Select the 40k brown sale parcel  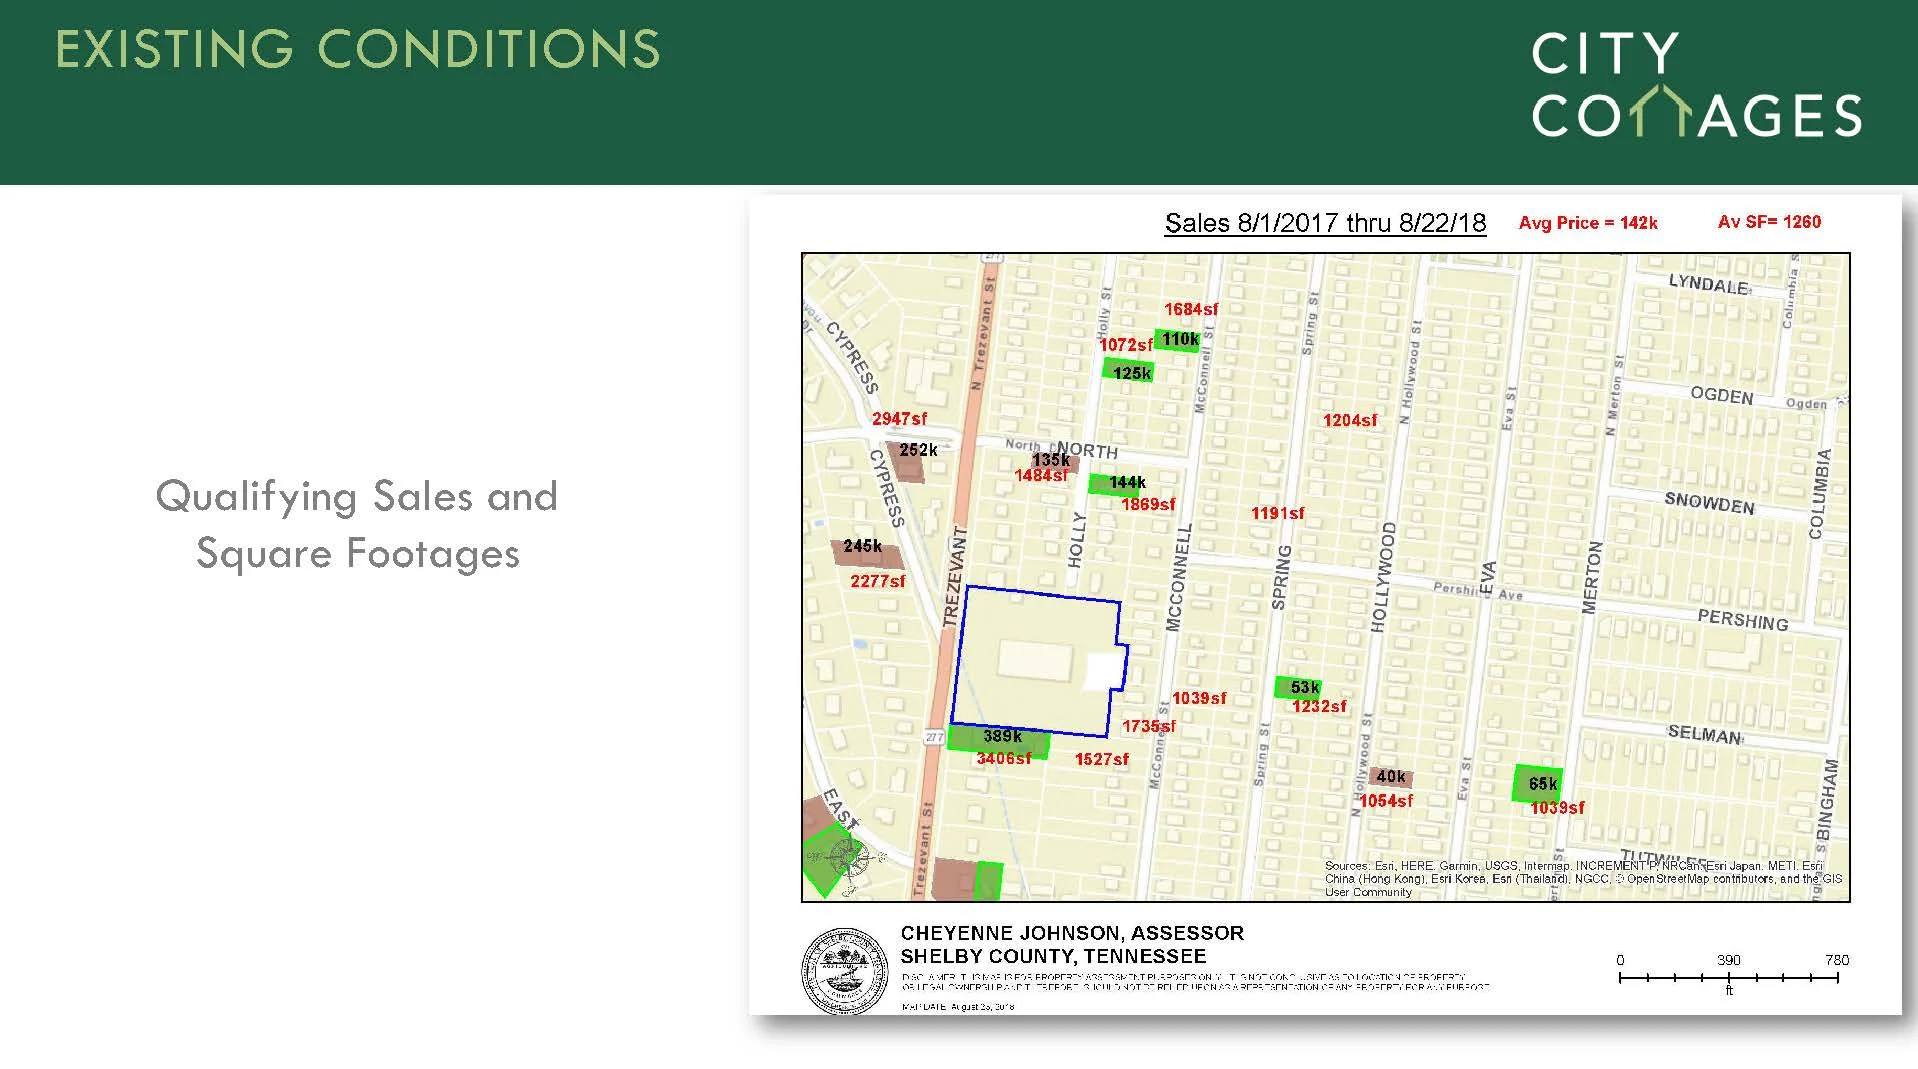[1390, 778]
